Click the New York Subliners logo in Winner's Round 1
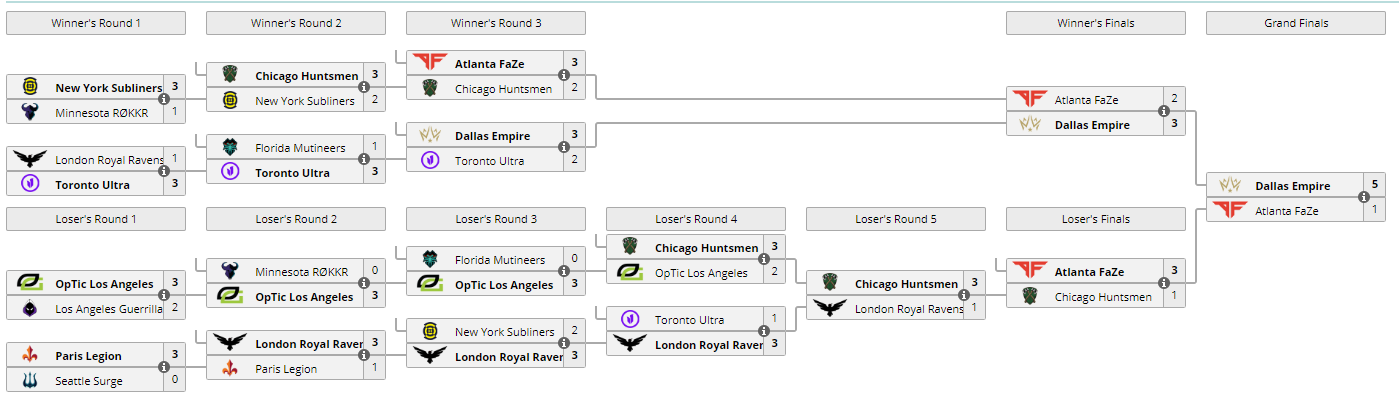Viewport: 1399px width, 403px height. 30,87
